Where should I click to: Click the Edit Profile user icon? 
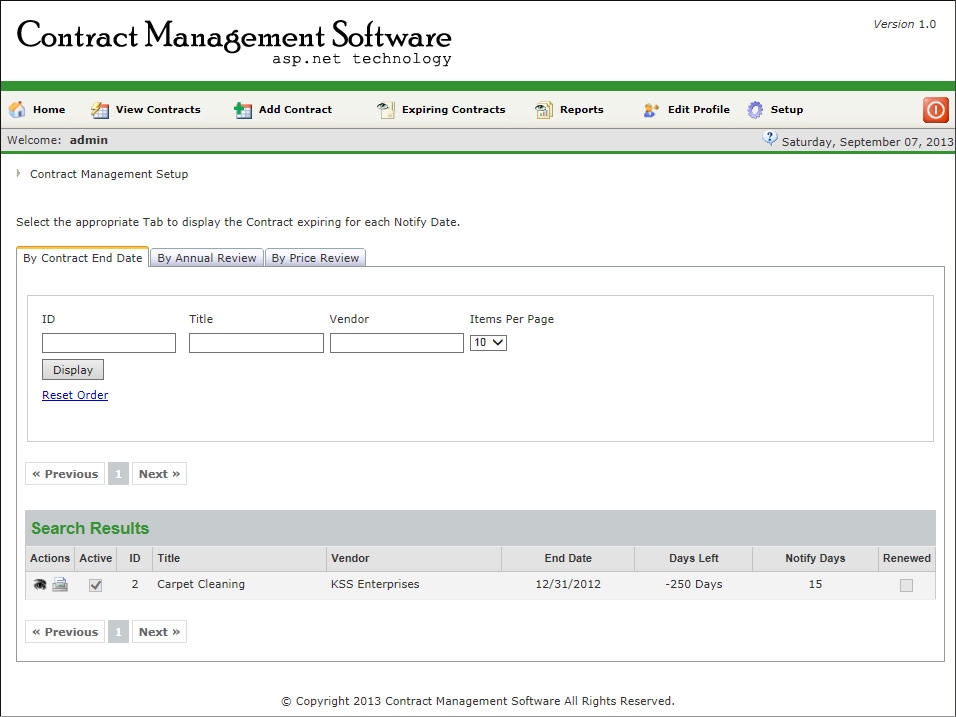(651, 110)
